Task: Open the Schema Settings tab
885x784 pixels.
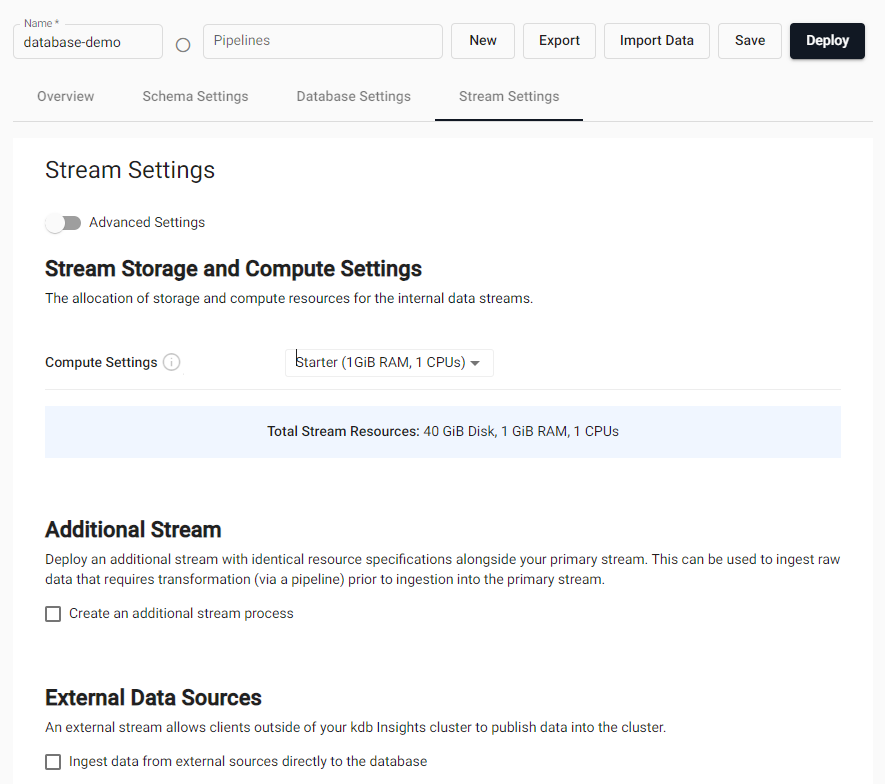Action: pos(195,97)
